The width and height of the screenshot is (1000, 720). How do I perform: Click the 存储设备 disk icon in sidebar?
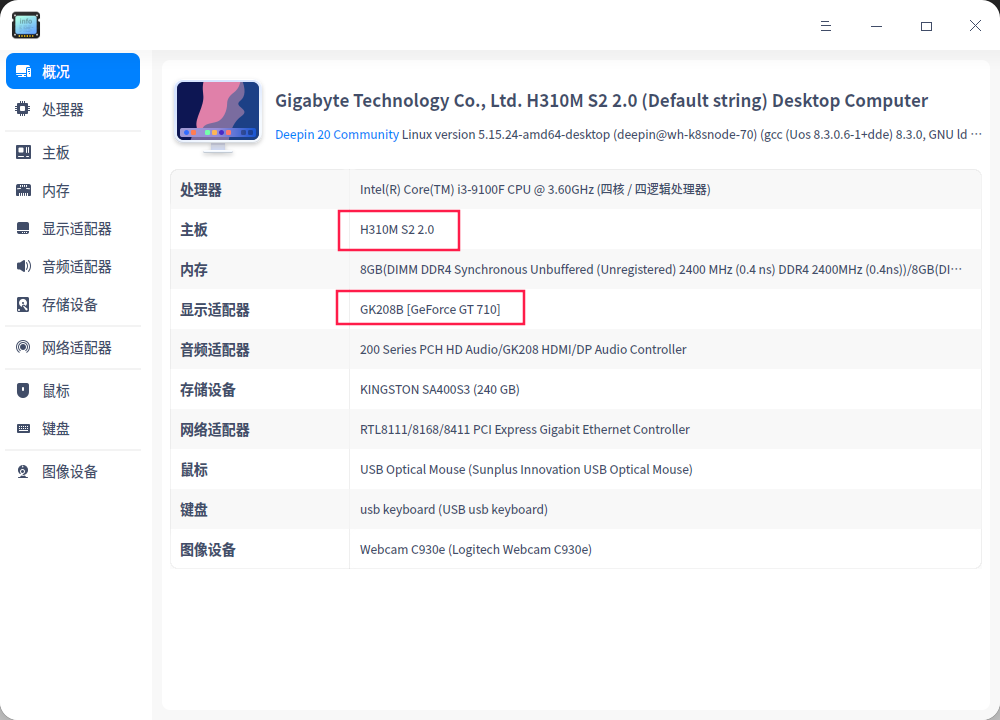24,304
